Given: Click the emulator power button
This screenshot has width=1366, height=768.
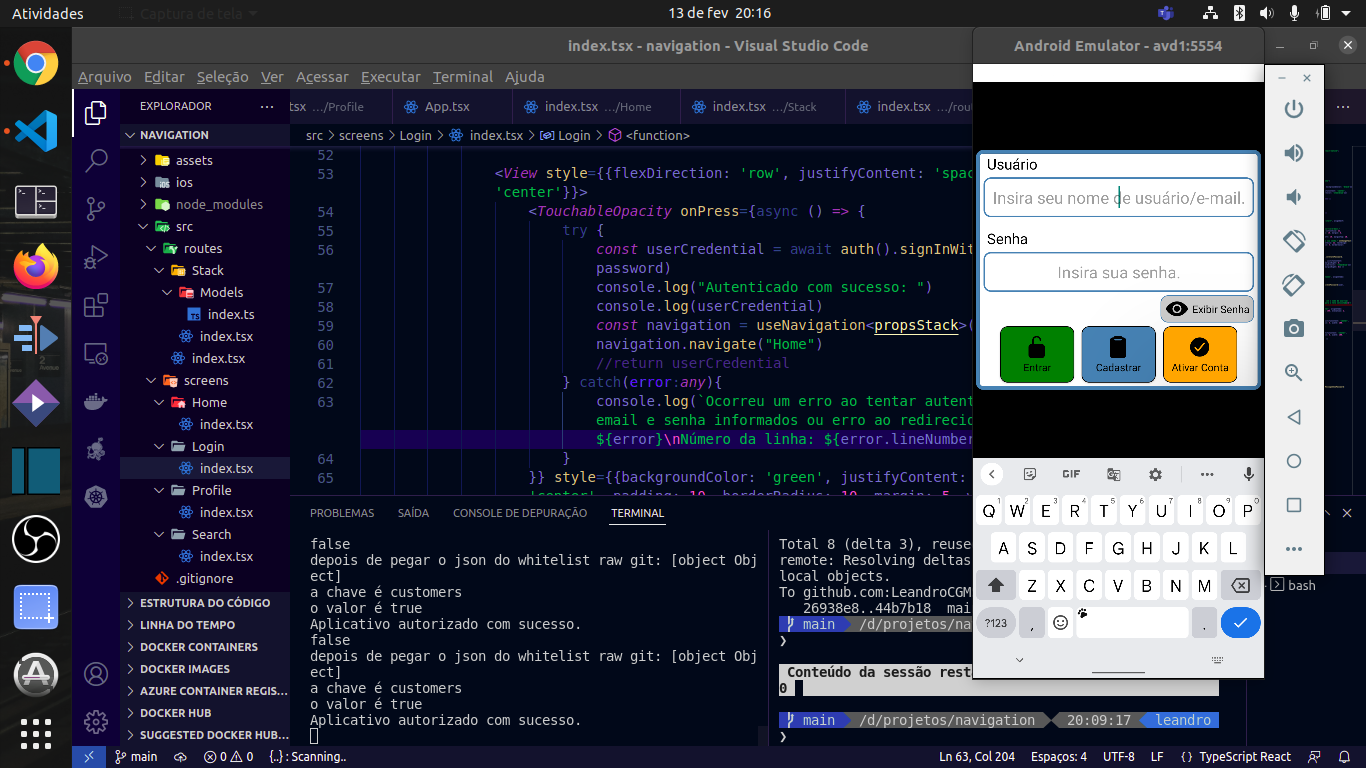Looking at the screenshot, I should [x=1294, y=109].
